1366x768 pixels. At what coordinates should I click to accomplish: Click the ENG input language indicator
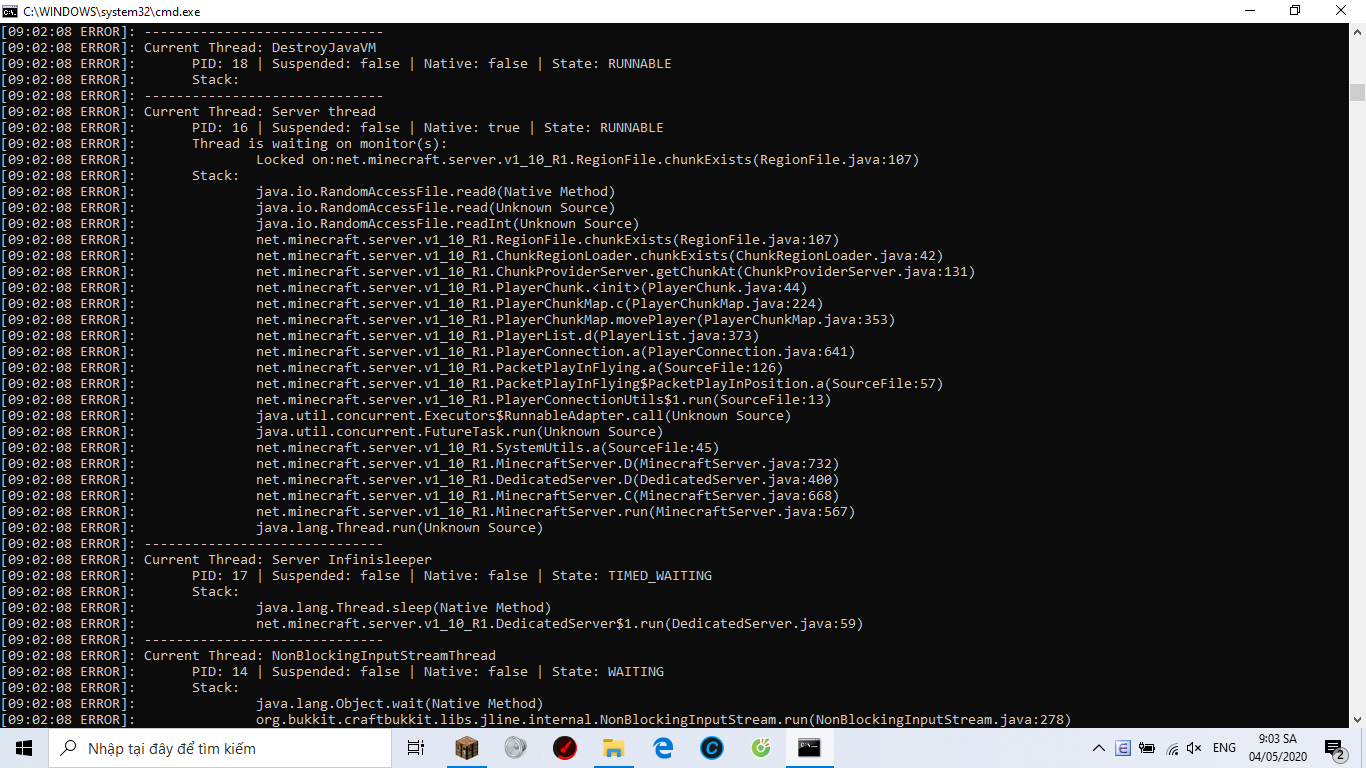1224,748
